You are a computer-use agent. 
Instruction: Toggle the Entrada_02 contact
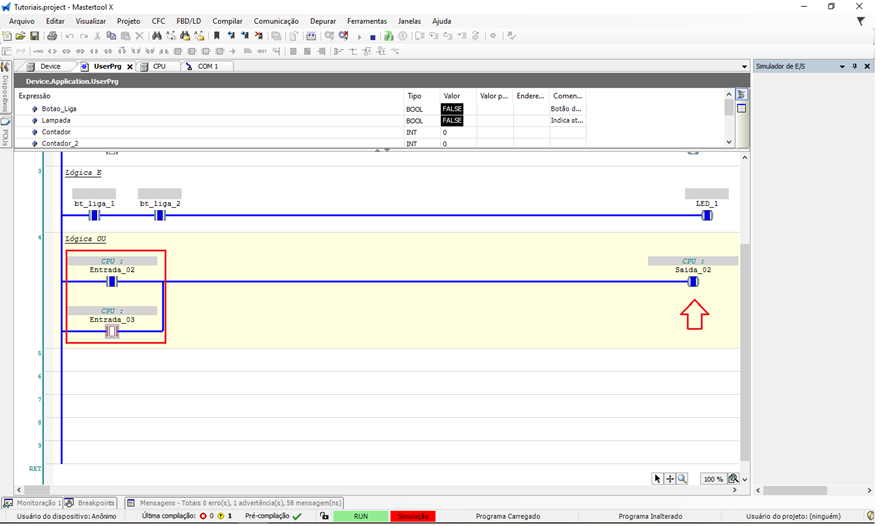pos(112,282)
